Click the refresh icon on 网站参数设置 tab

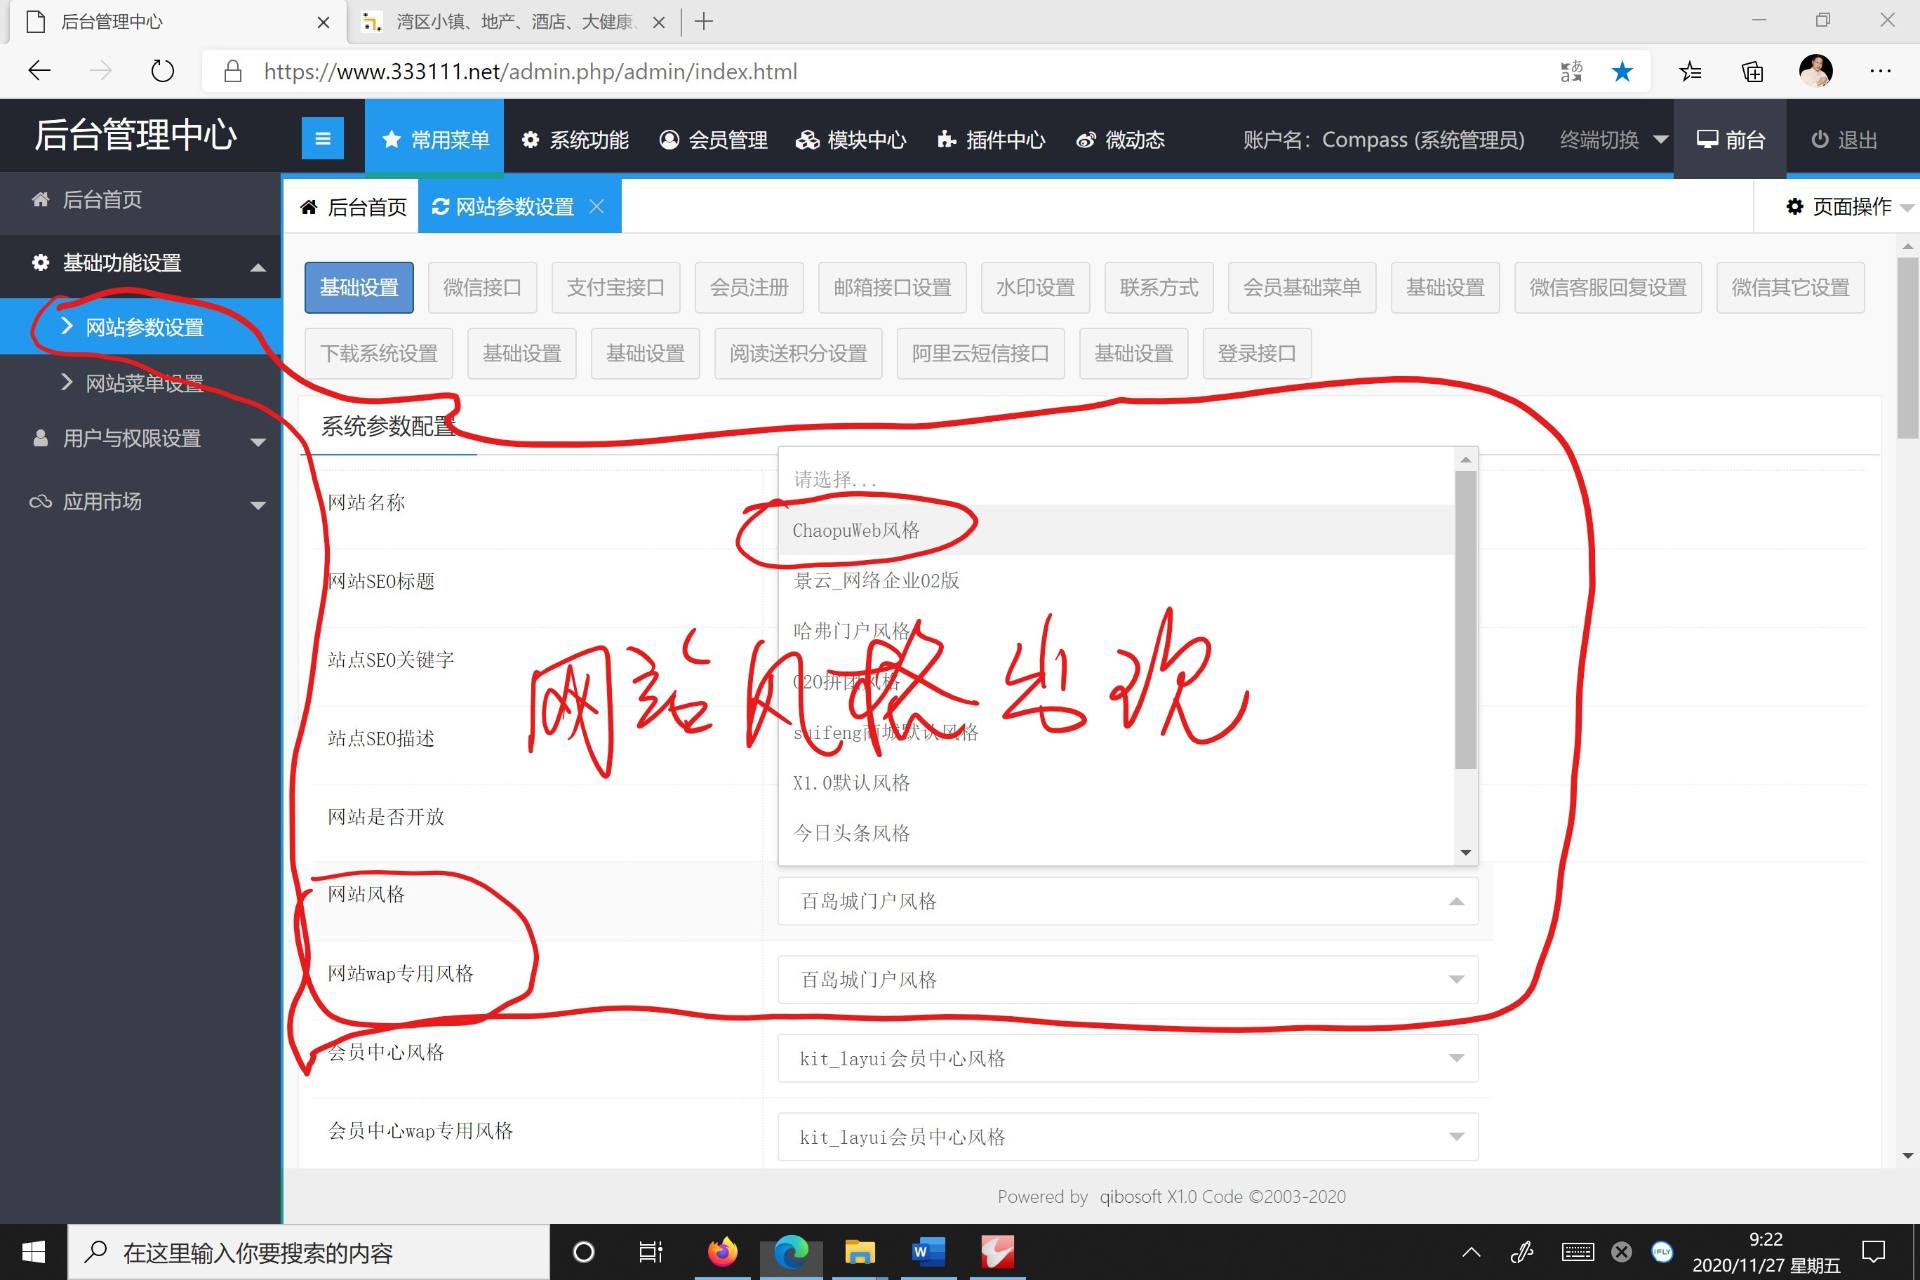(440, 207)
